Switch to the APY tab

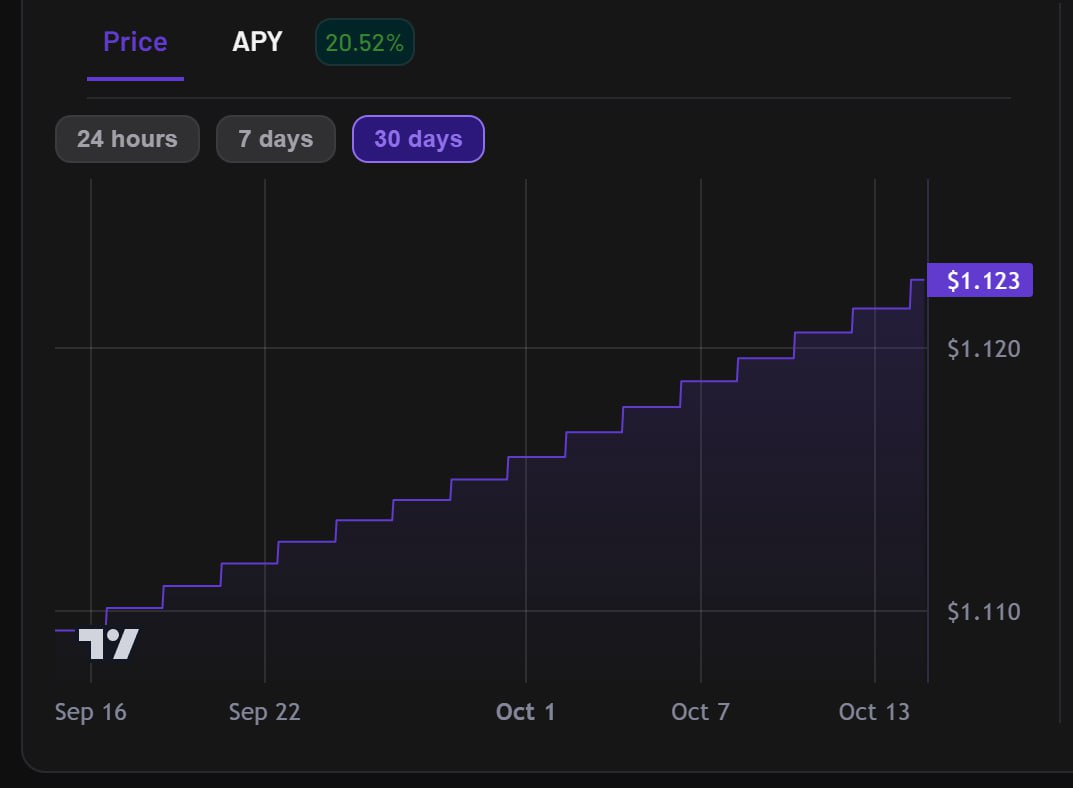[257, 42]
